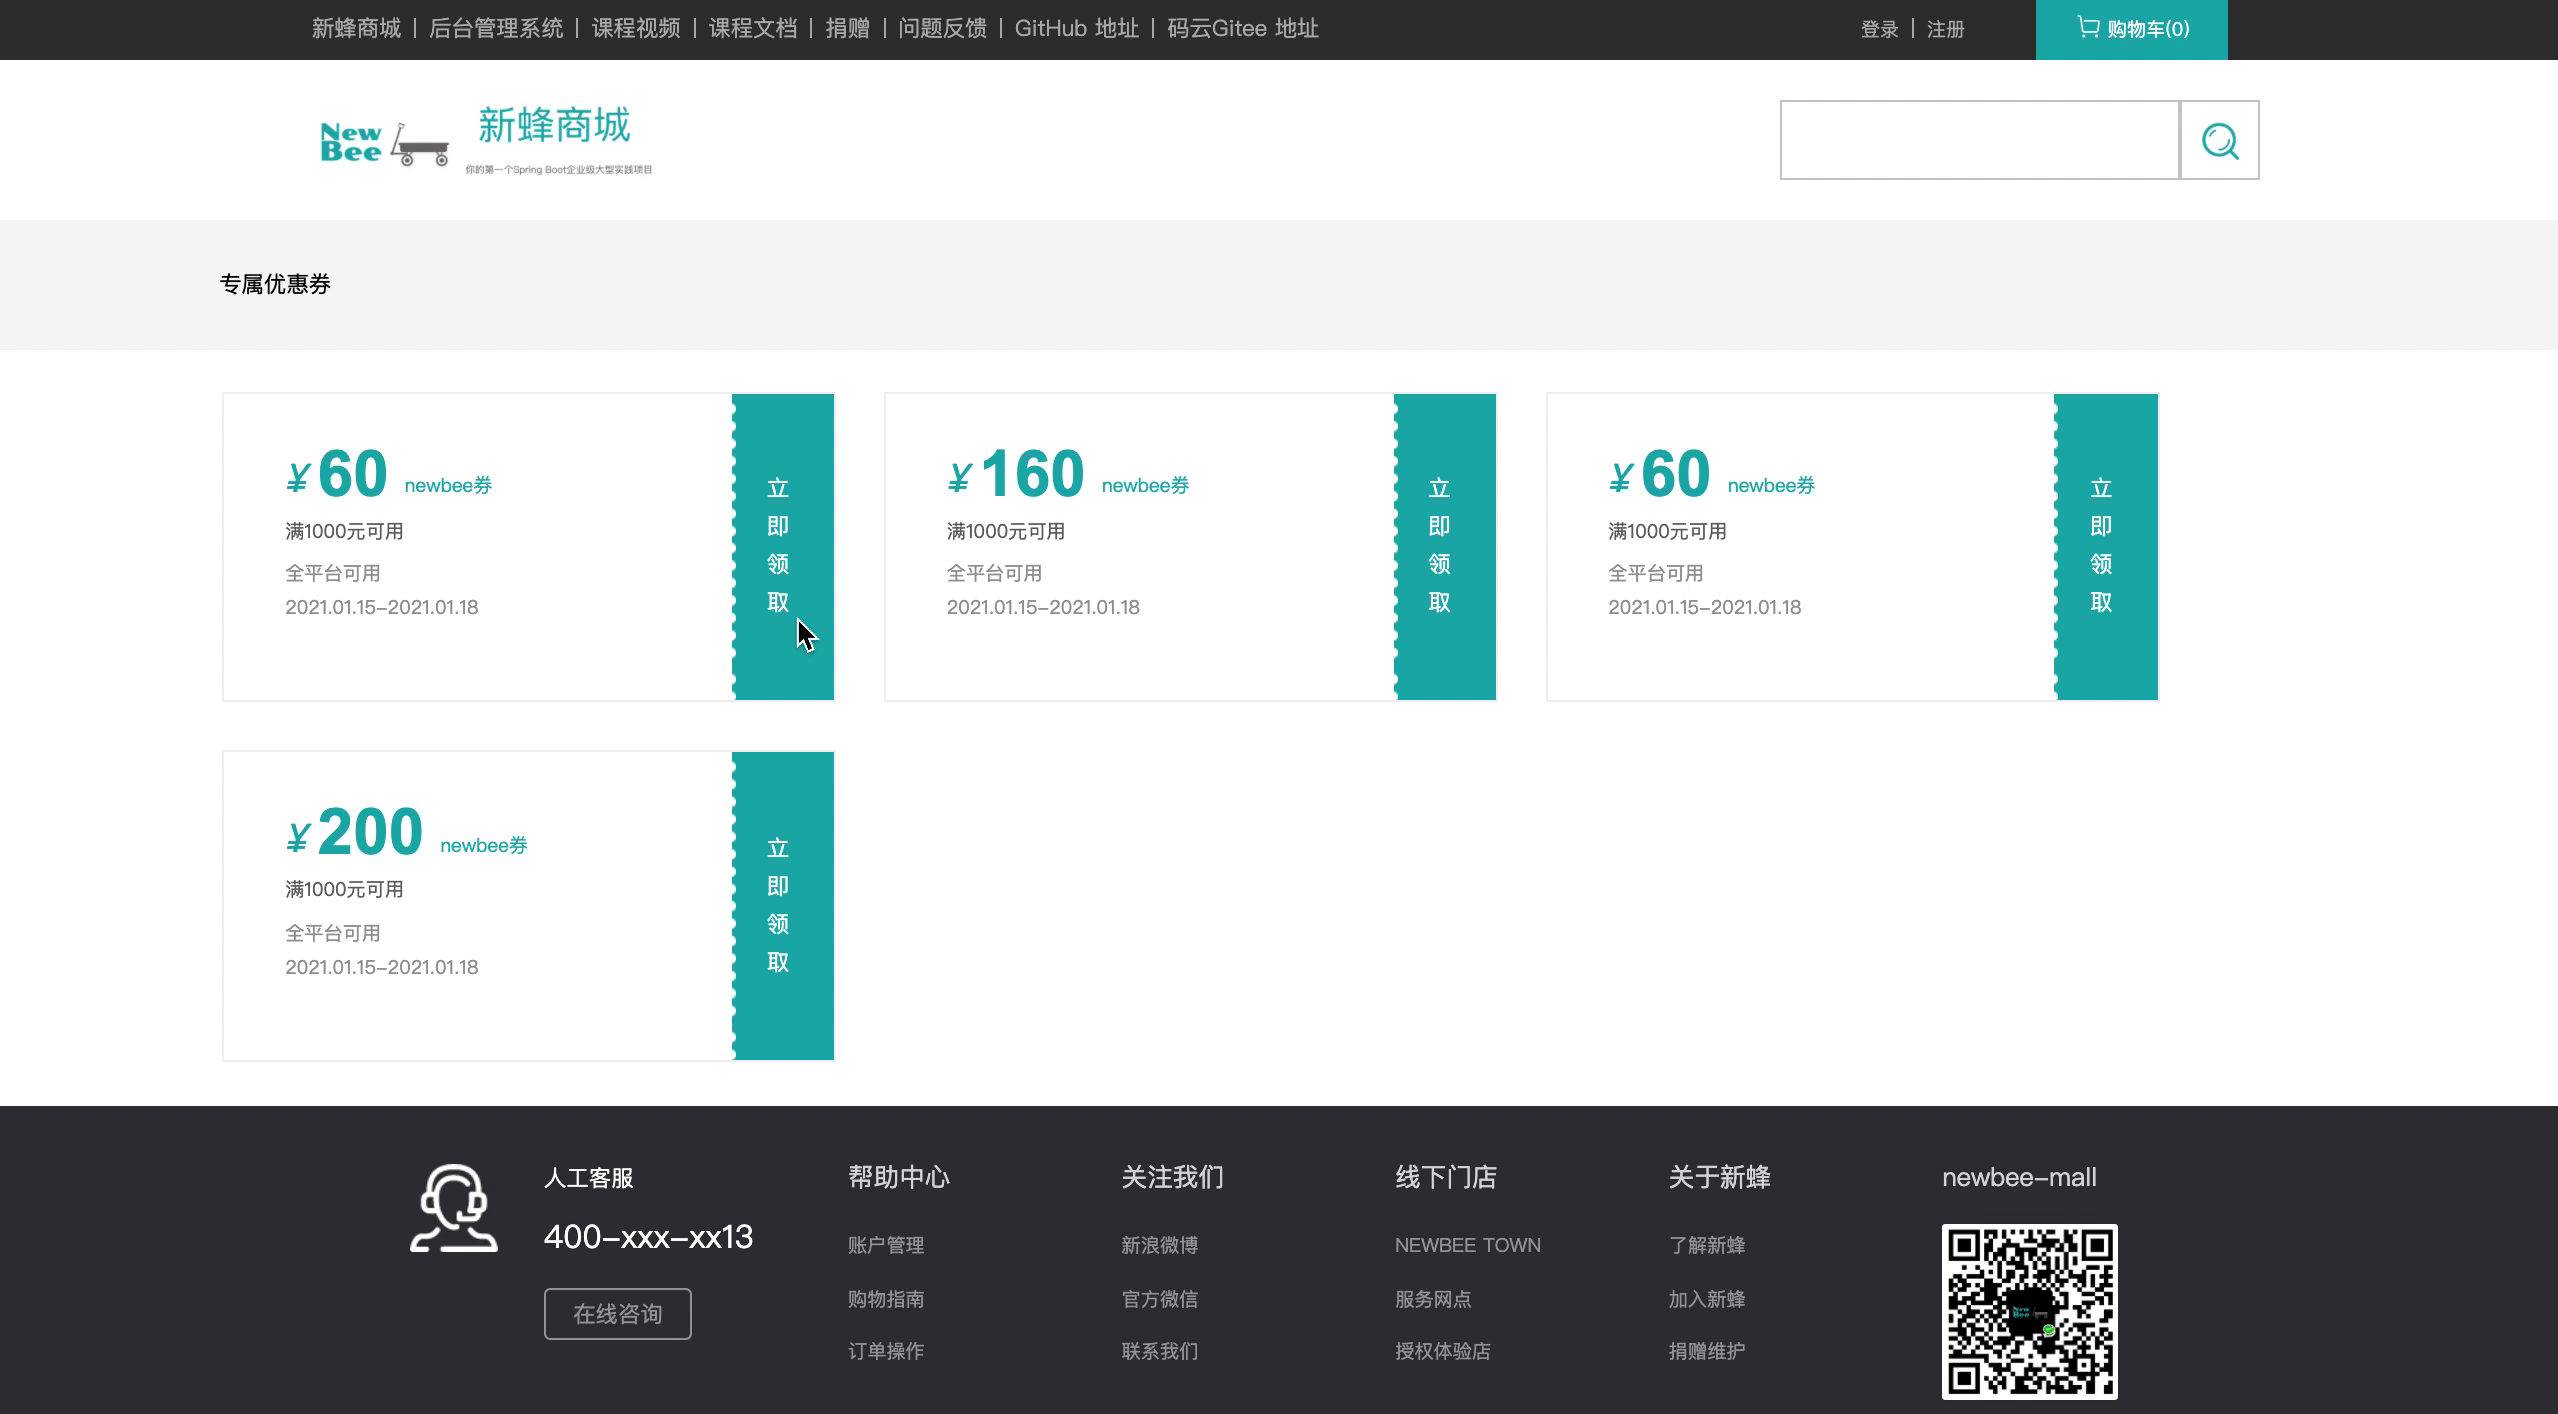Open the GitHub 地址 link
The image size is (2558, 1414).
[x=1076, y=29]
